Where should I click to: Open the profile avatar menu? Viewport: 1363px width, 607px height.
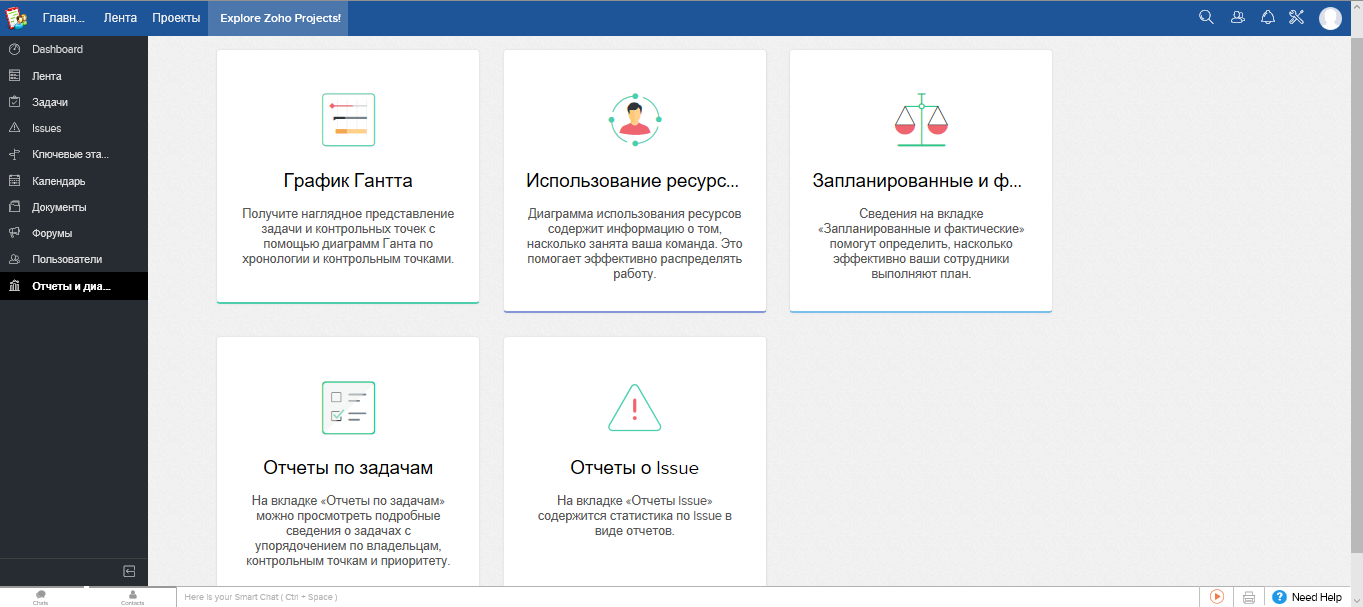(x=1330, y=17)
